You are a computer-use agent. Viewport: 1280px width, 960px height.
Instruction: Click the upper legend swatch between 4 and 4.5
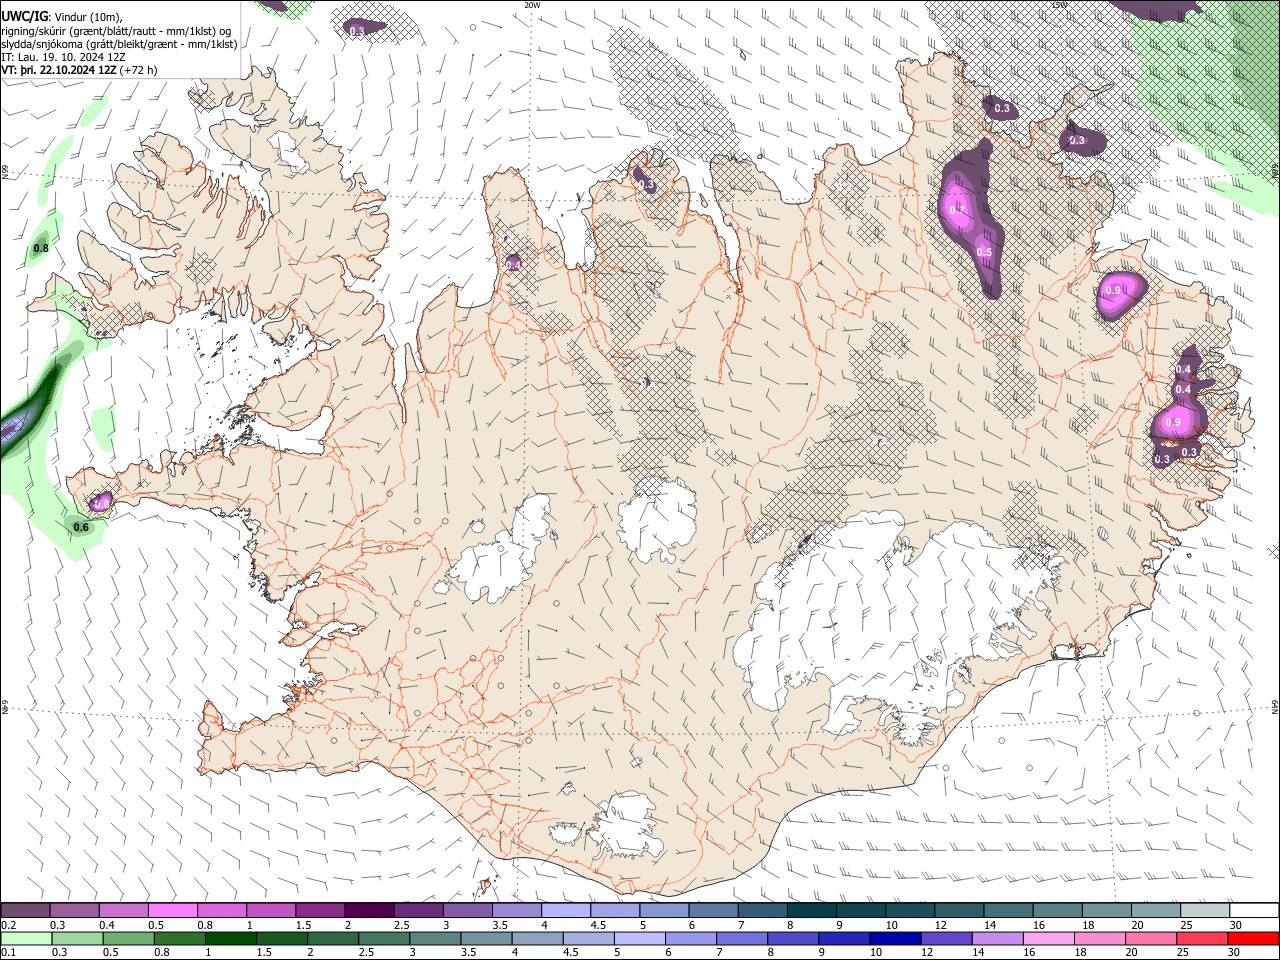click(x=566, y=911)
